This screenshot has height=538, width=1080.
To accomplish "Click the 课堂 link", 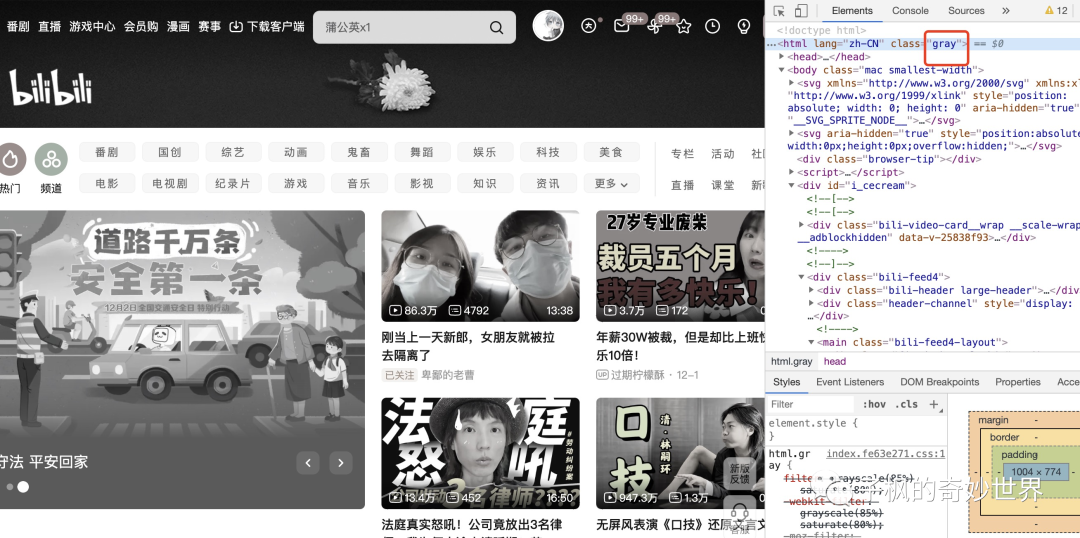I will [723, 185].
